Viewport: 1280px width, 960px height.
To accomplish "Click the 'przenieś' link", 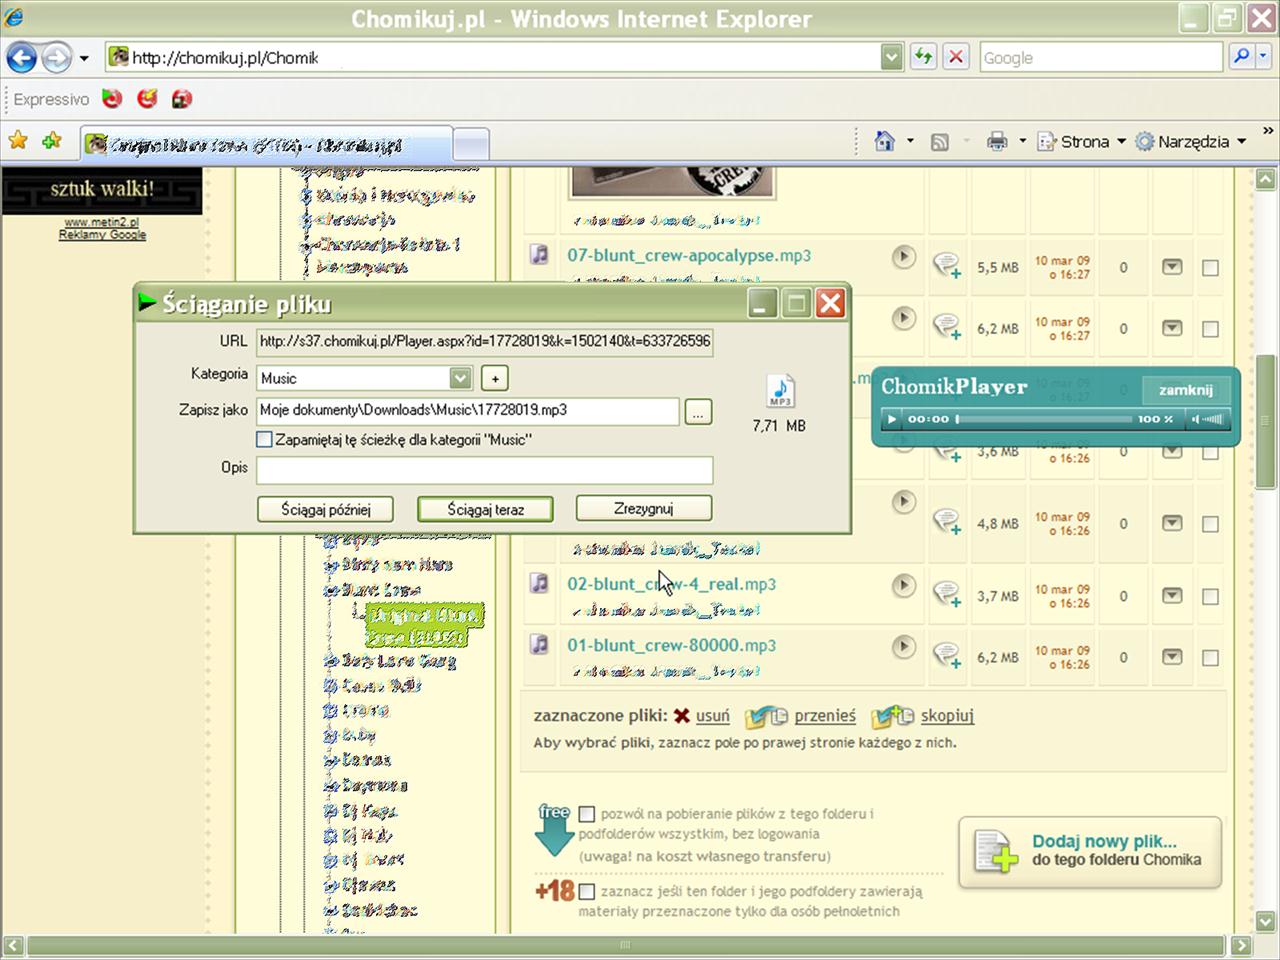I will click(825, 716).
